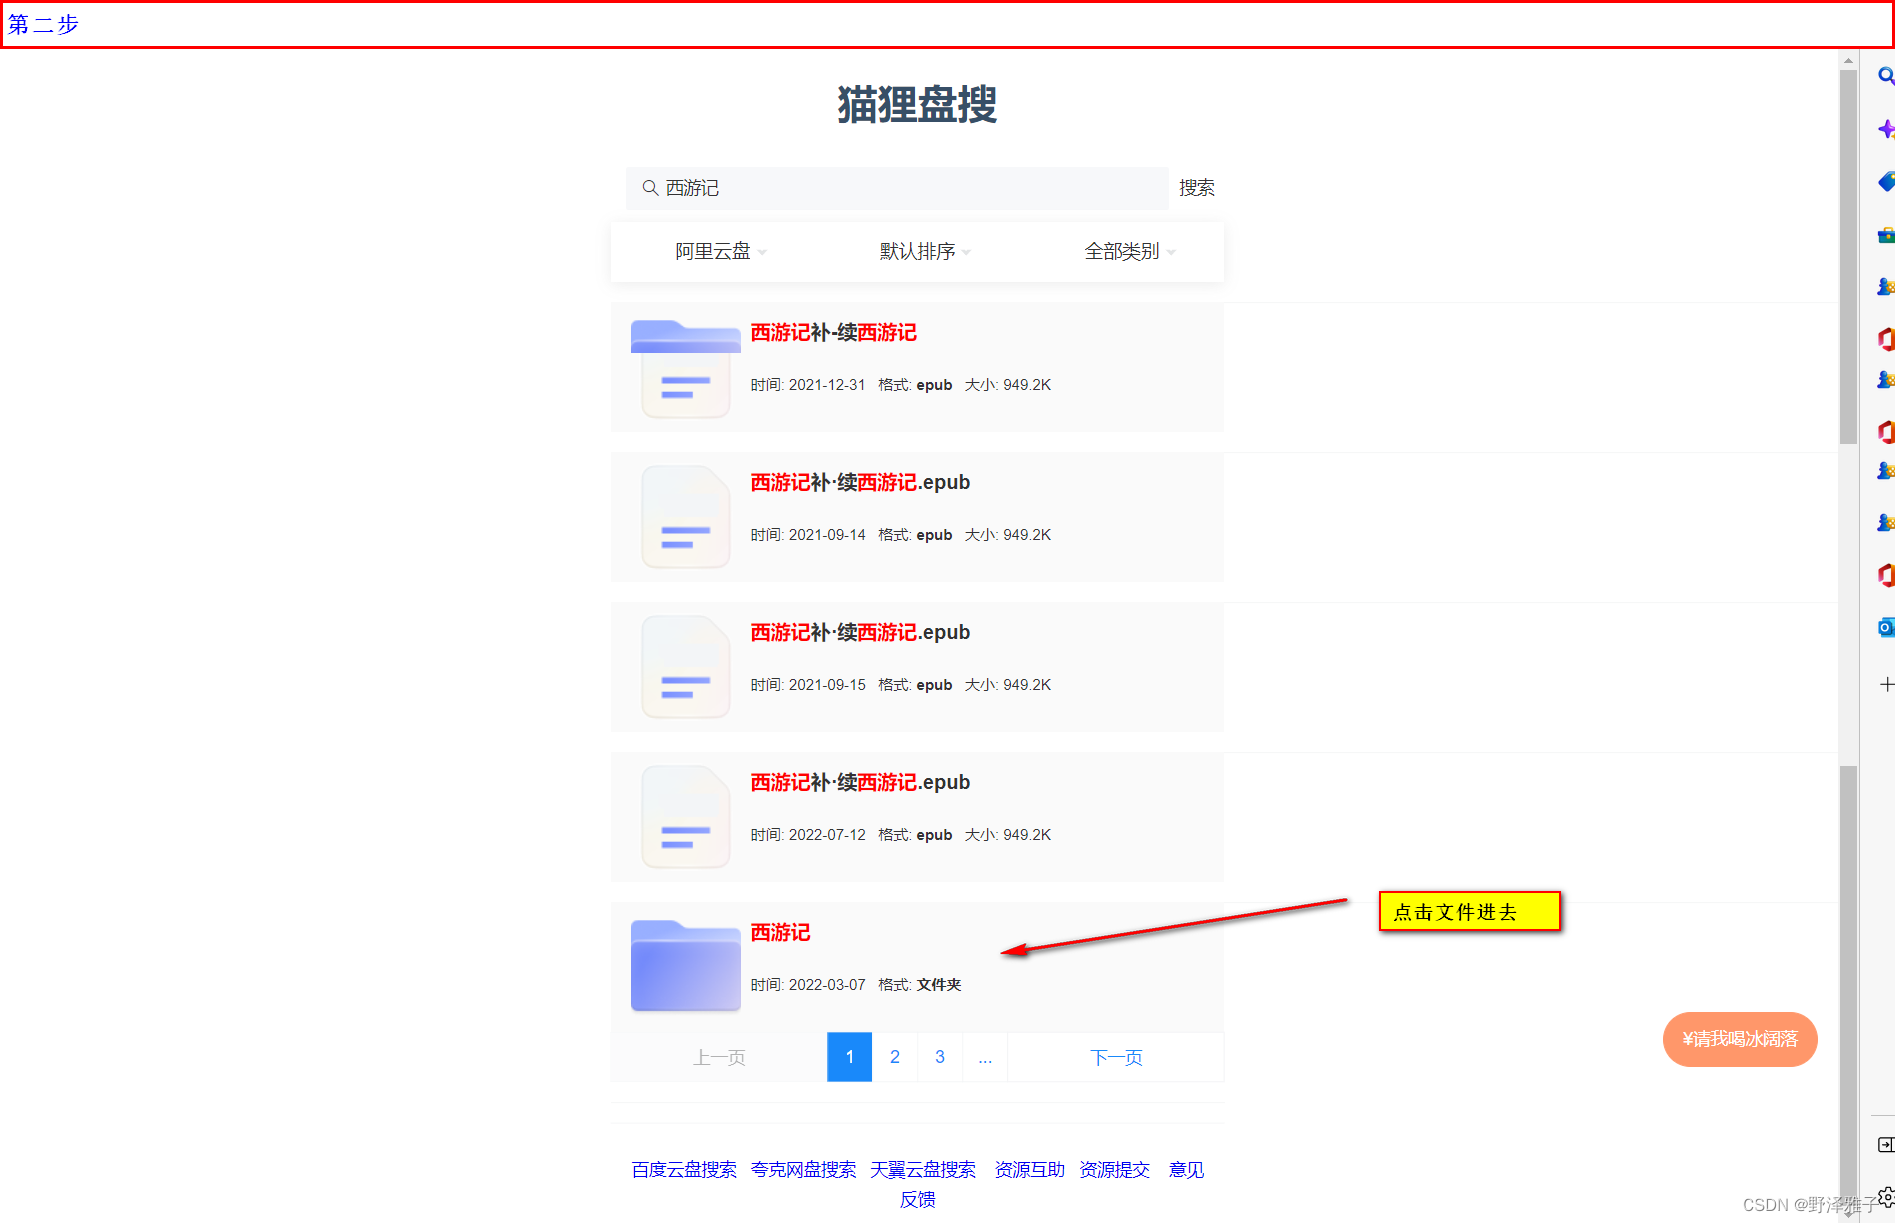1895x1223 pixels.
Task: Click the blue folder icon dated 2022-03-07
Action: click(685, 965)
